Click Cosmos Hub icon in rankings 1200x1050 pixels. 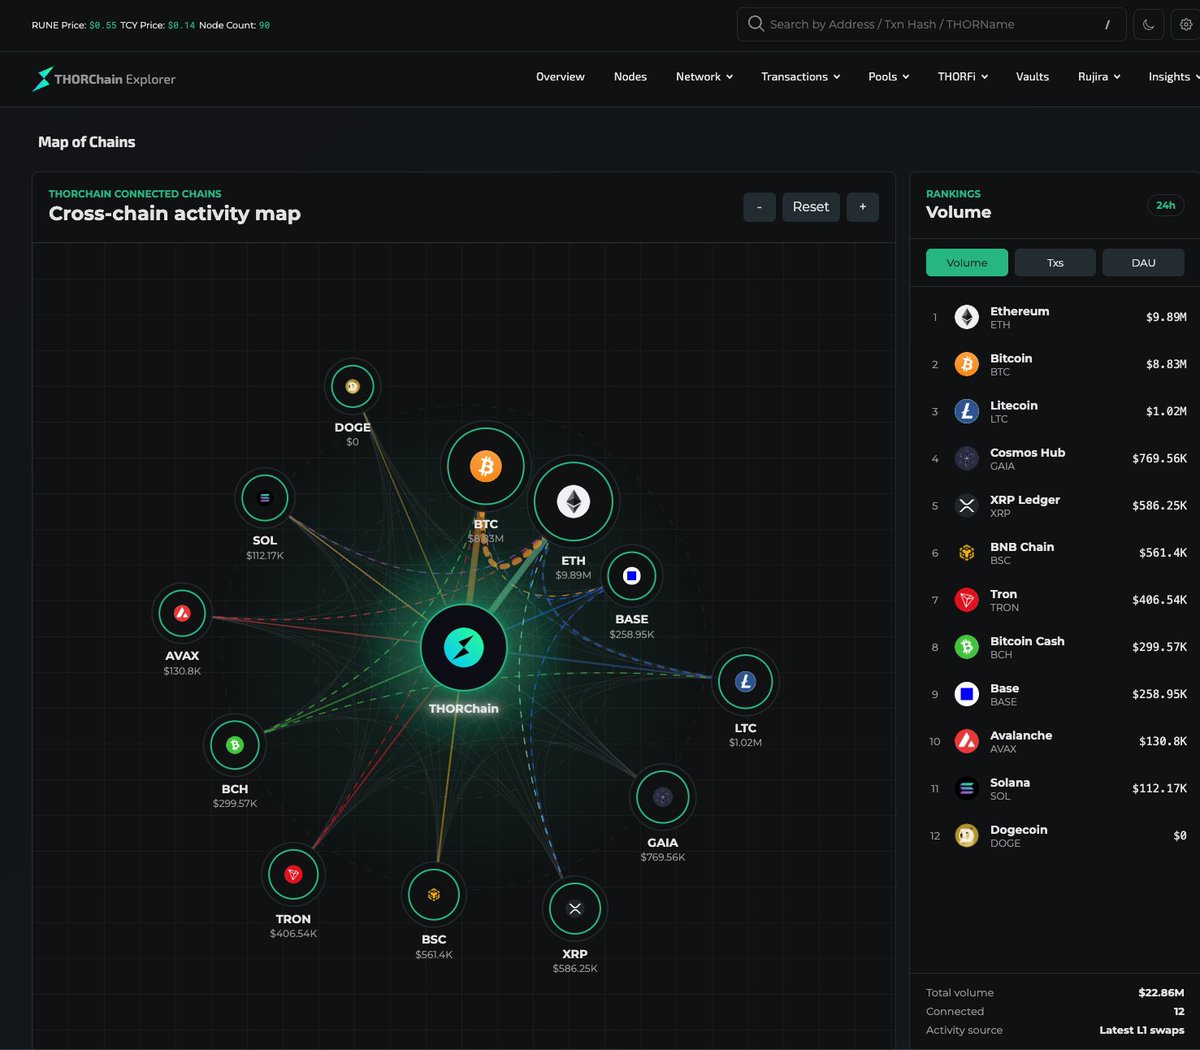[x=966, y=458]
